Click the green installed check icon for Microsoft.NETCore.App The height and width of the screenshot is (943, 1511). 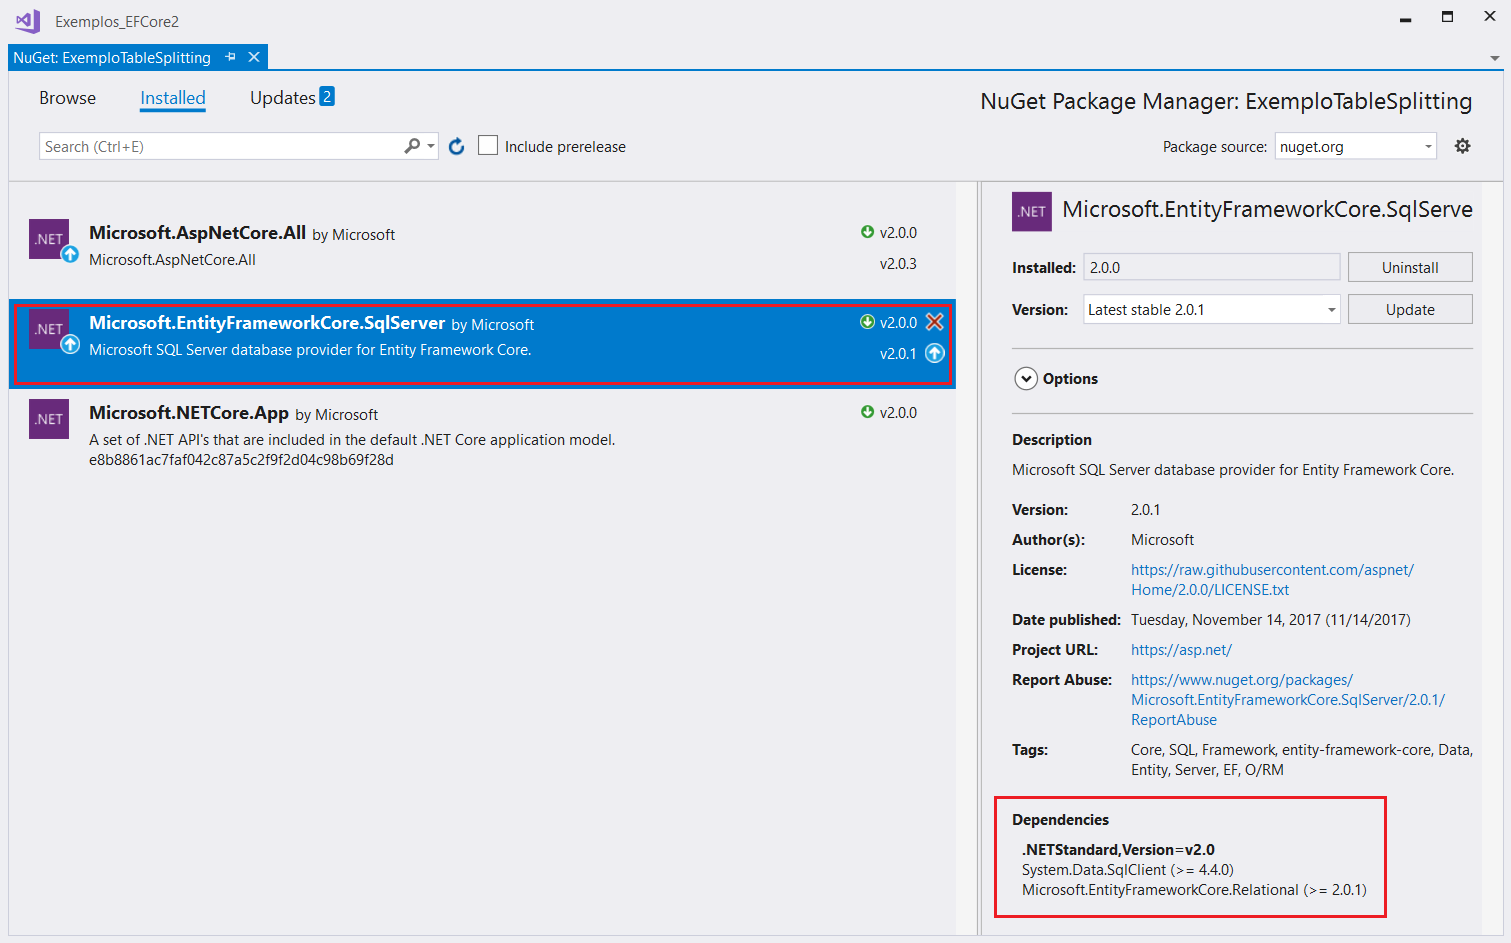click(x=866, y=412)
